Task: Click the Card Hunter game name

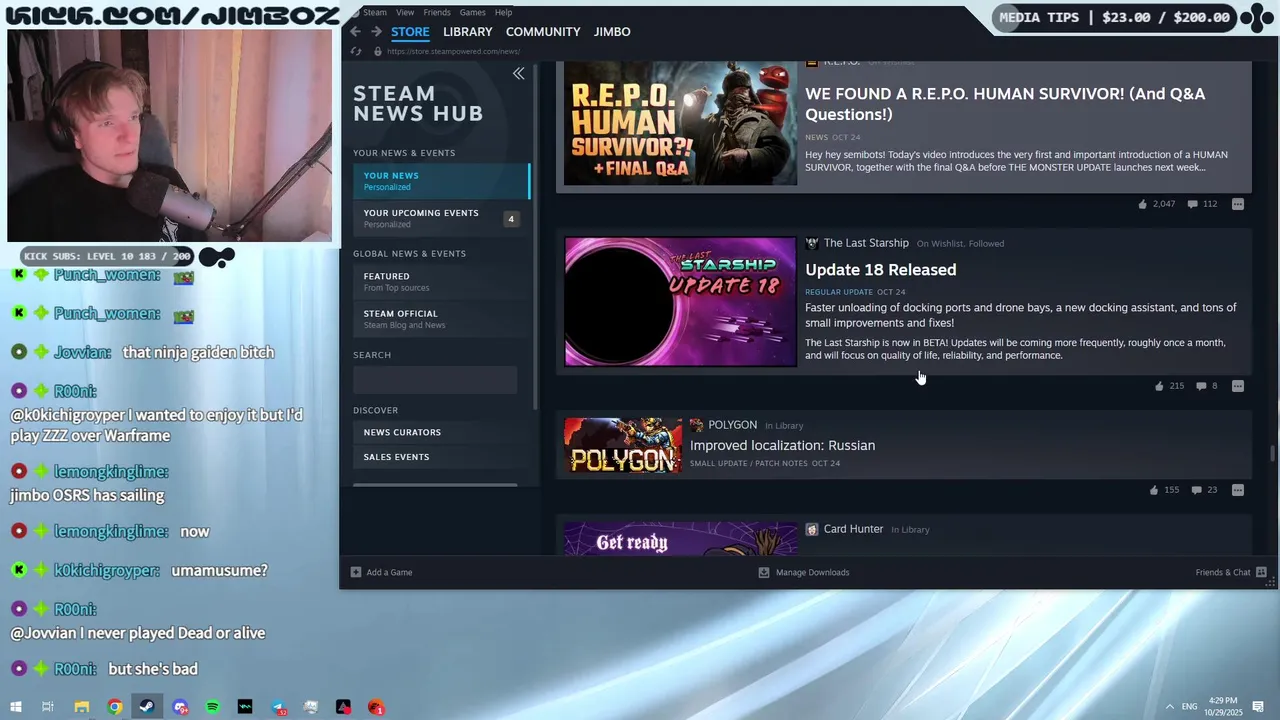Action: click(853, 529)
